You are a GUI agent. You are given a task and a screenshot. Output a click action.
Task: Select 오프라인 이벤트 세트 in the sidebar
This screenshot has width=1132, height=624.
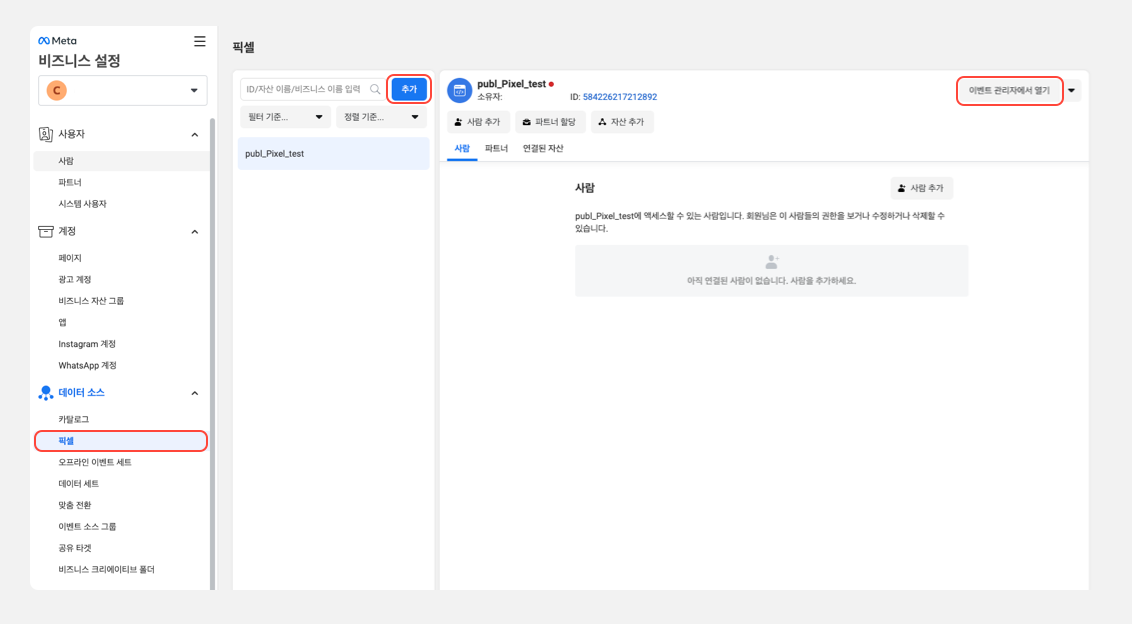point(95,462)
